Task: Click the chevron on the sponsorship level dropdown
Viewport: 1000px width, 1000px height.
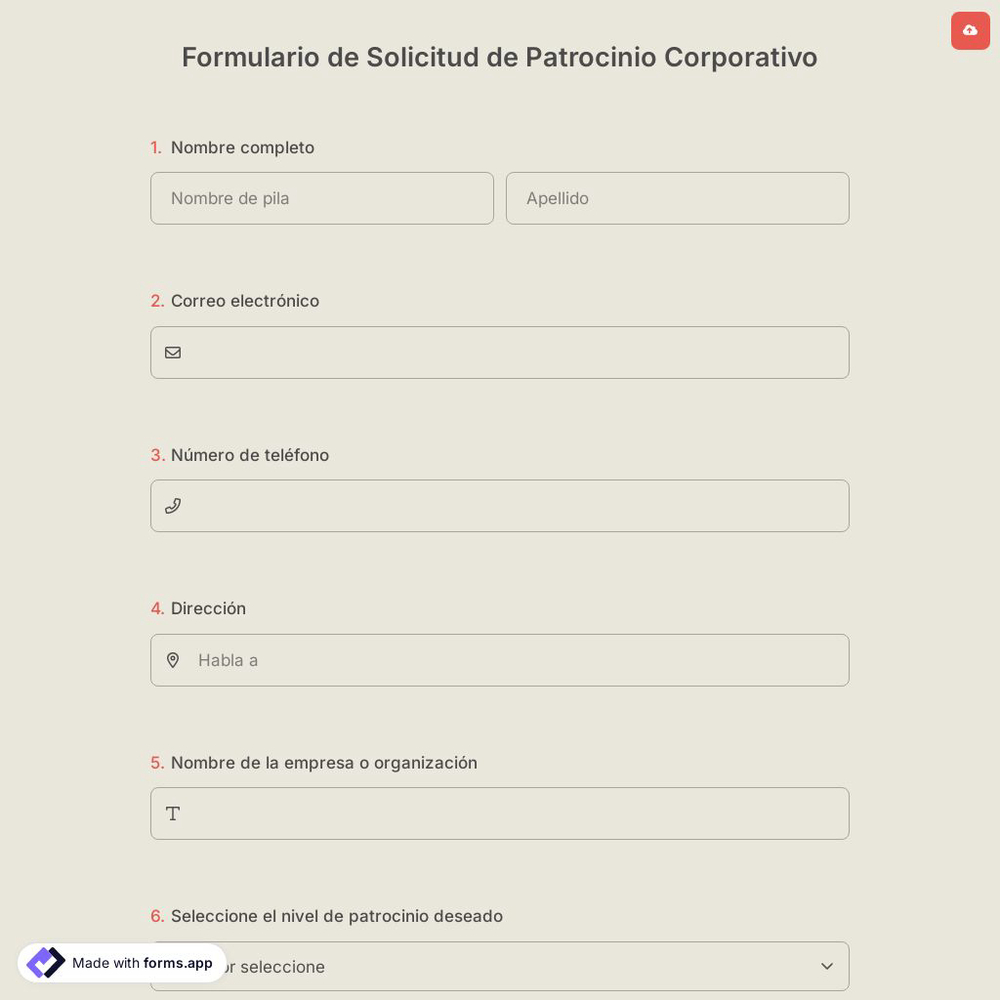Action: [x=827, y=966]
